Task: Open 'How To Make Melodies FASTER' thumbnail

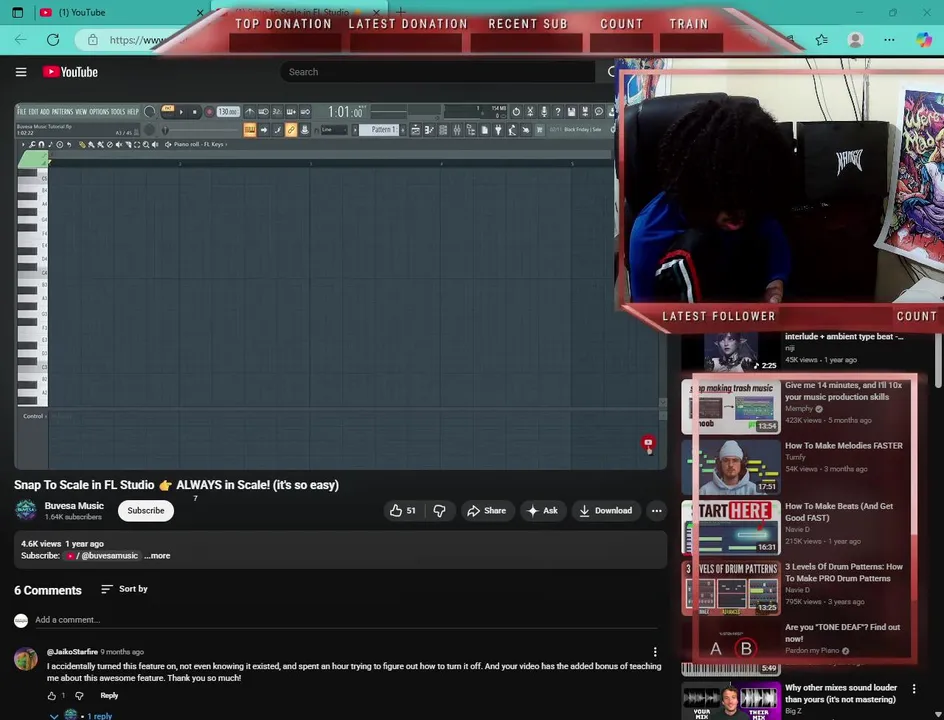Action: 731,467
